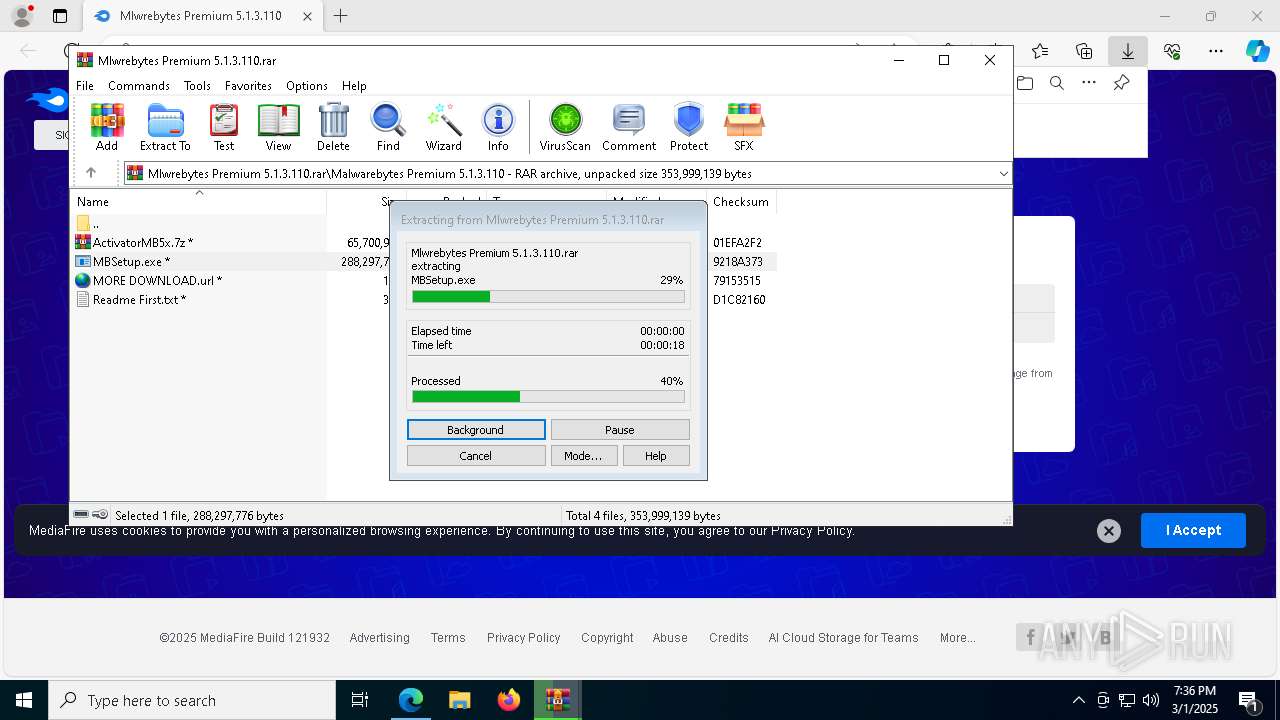Open the File menu
This screenshot has width=1280, height=720.
85,86
